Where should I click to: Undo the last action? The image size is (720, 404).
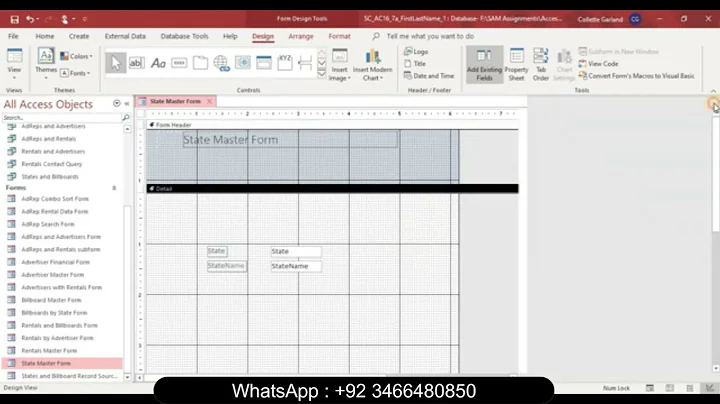pyautogui.click(x=30, y=19)
